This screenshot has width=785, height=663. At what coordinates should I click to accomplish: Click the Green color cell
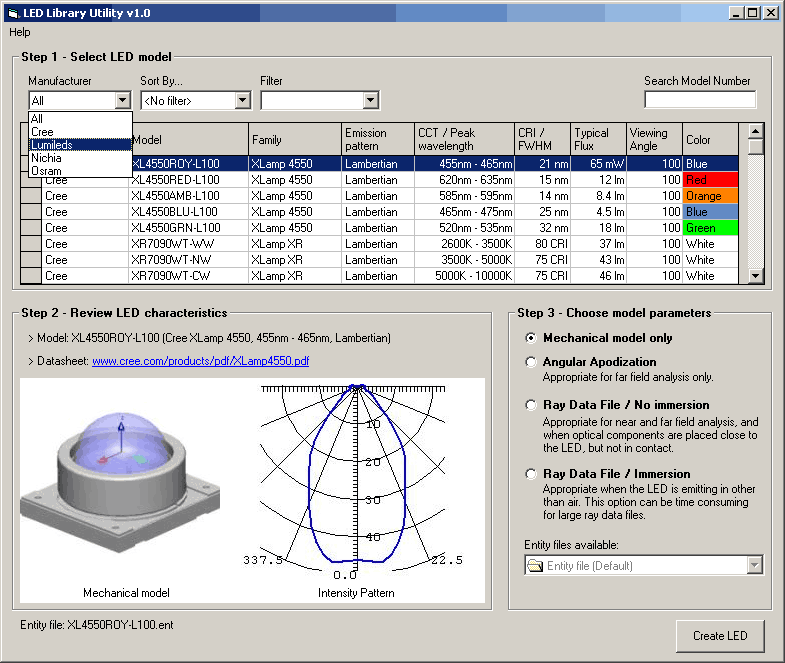coord(710,228)
